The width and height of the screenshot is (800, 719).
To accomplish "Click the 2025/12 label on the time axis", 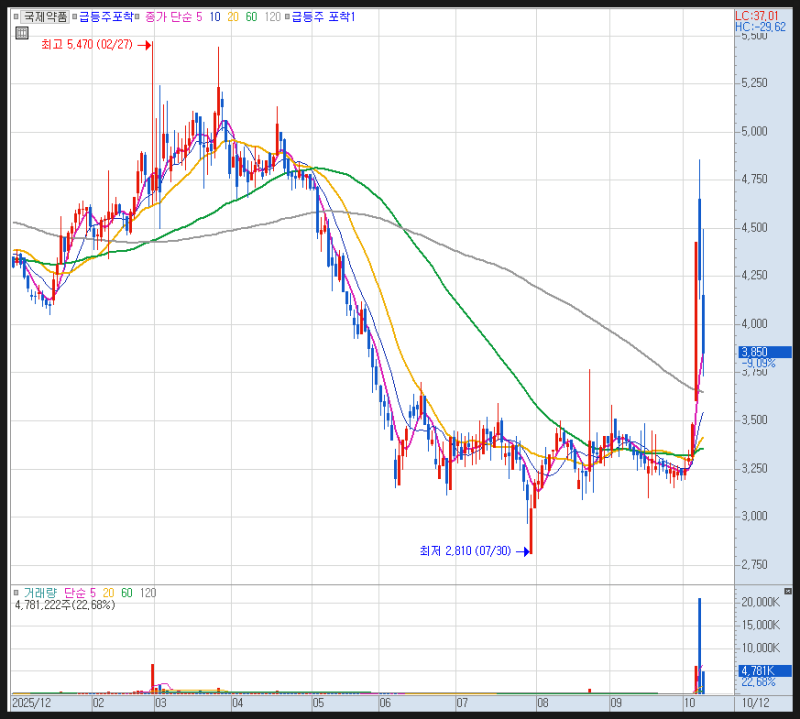I will [x=32, y=703].
